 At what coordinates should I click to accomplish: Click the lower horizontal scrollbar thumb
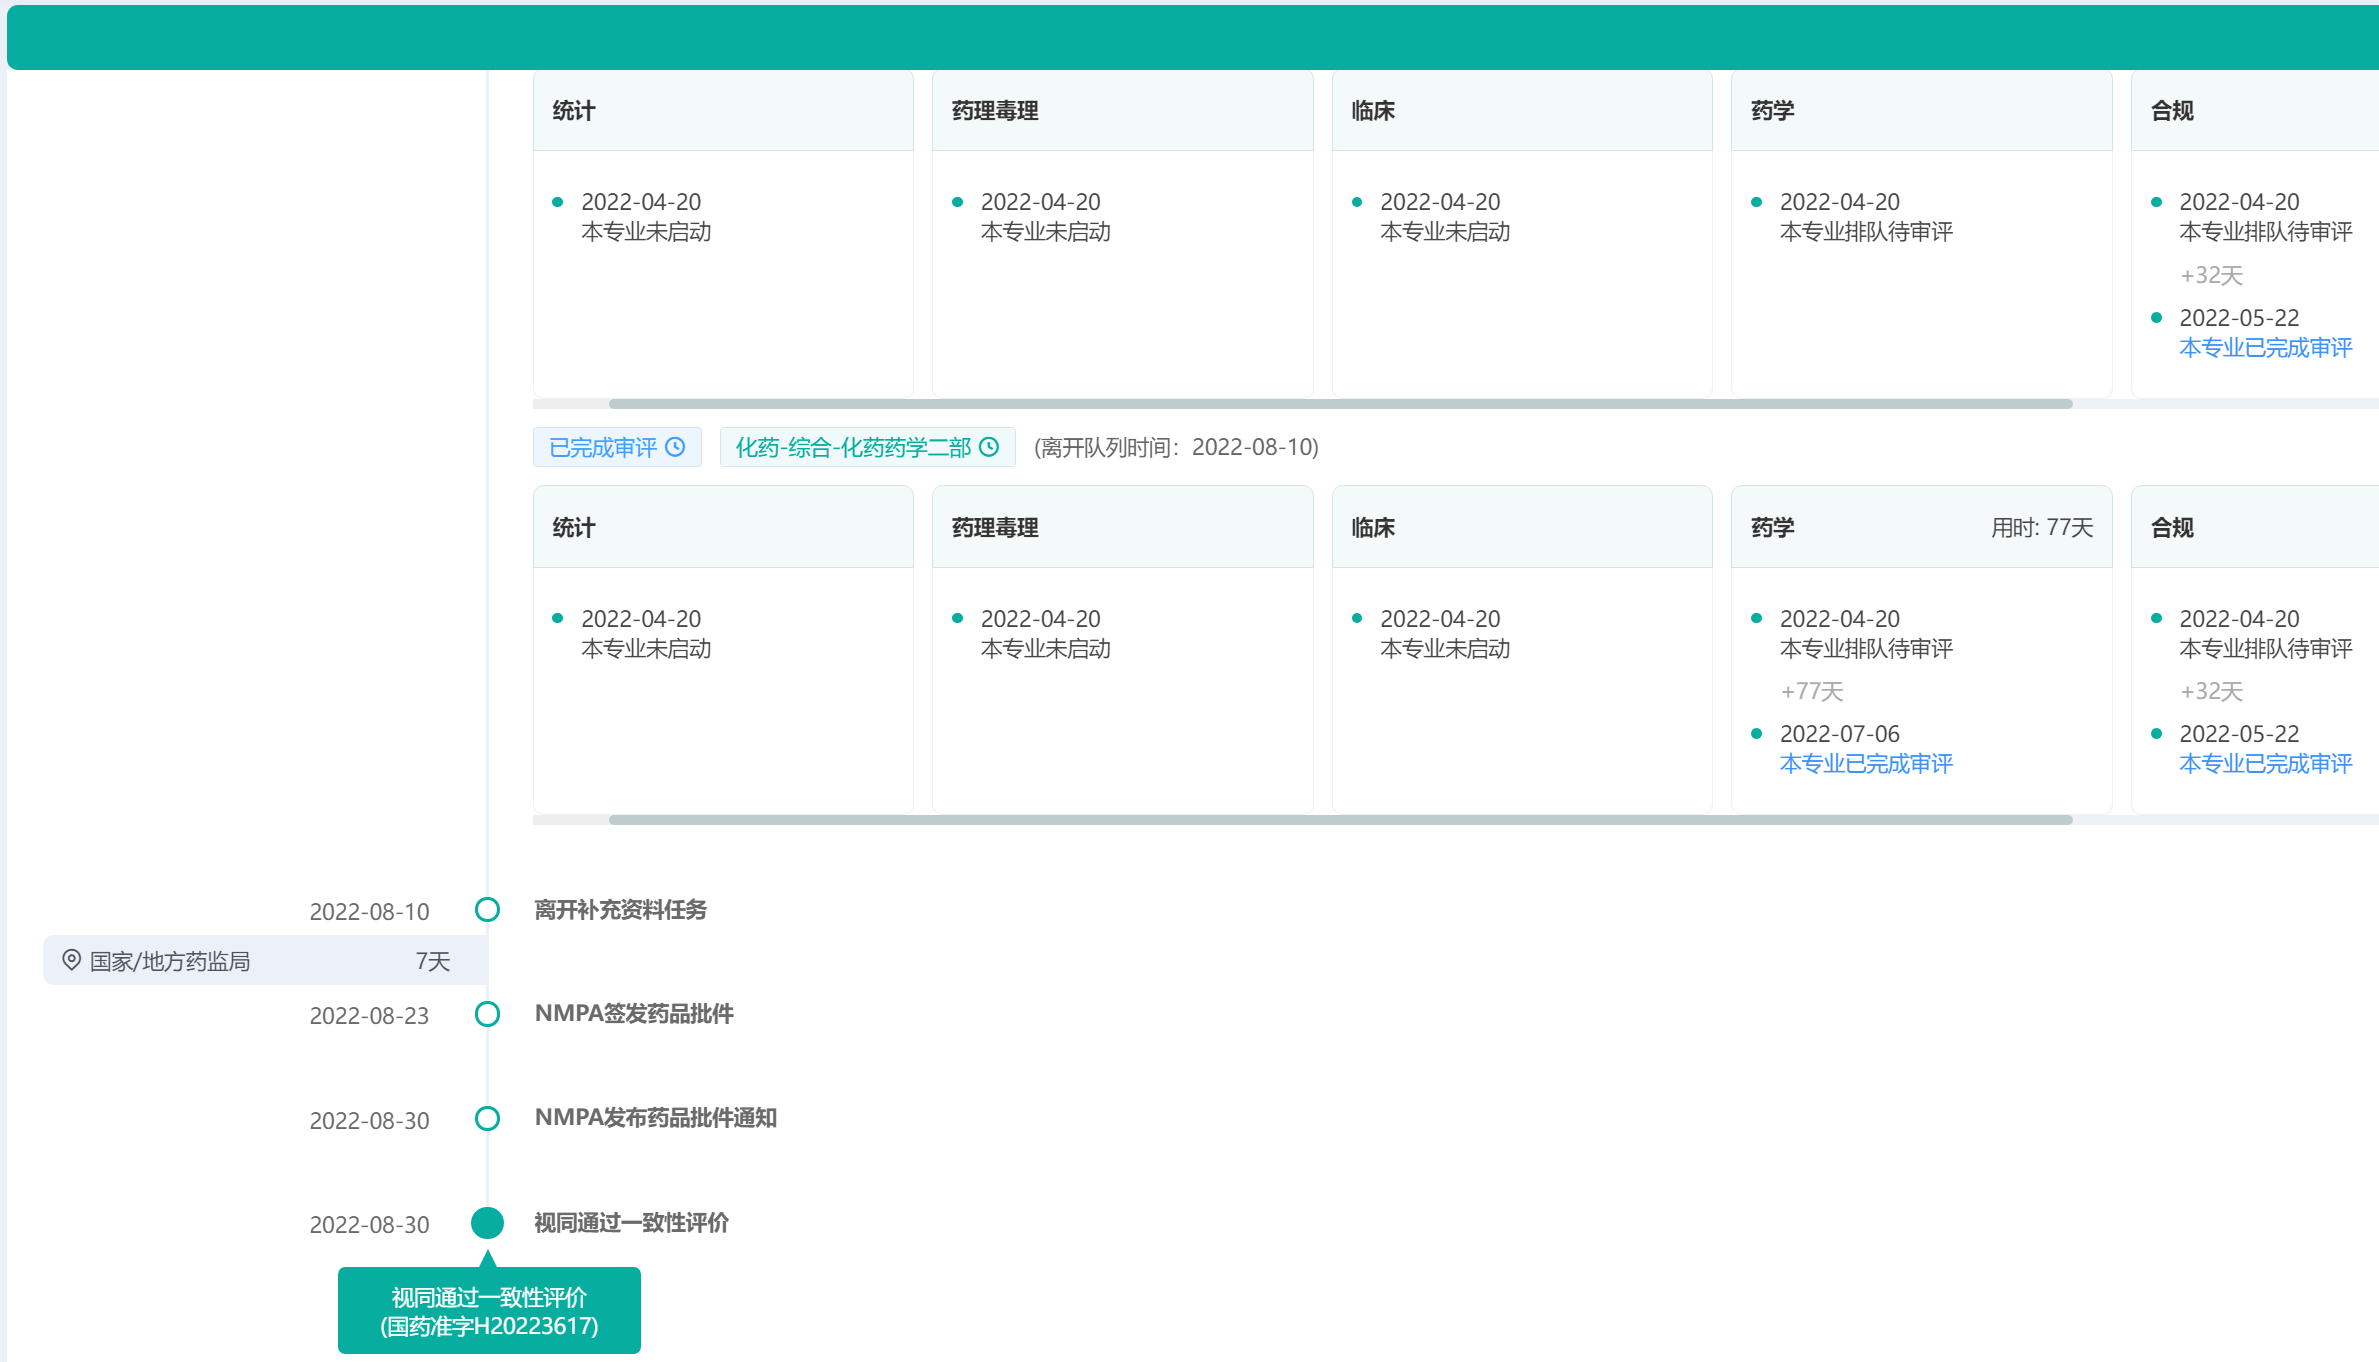1340,820
